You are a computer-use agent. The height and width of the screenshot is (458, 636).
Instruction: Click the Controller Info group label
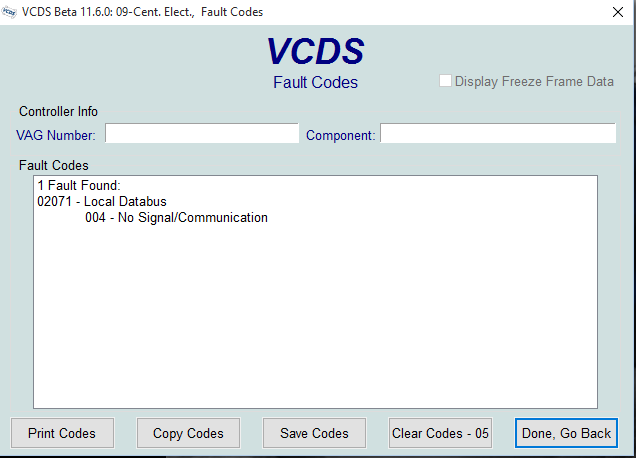(x=58, y=112)
